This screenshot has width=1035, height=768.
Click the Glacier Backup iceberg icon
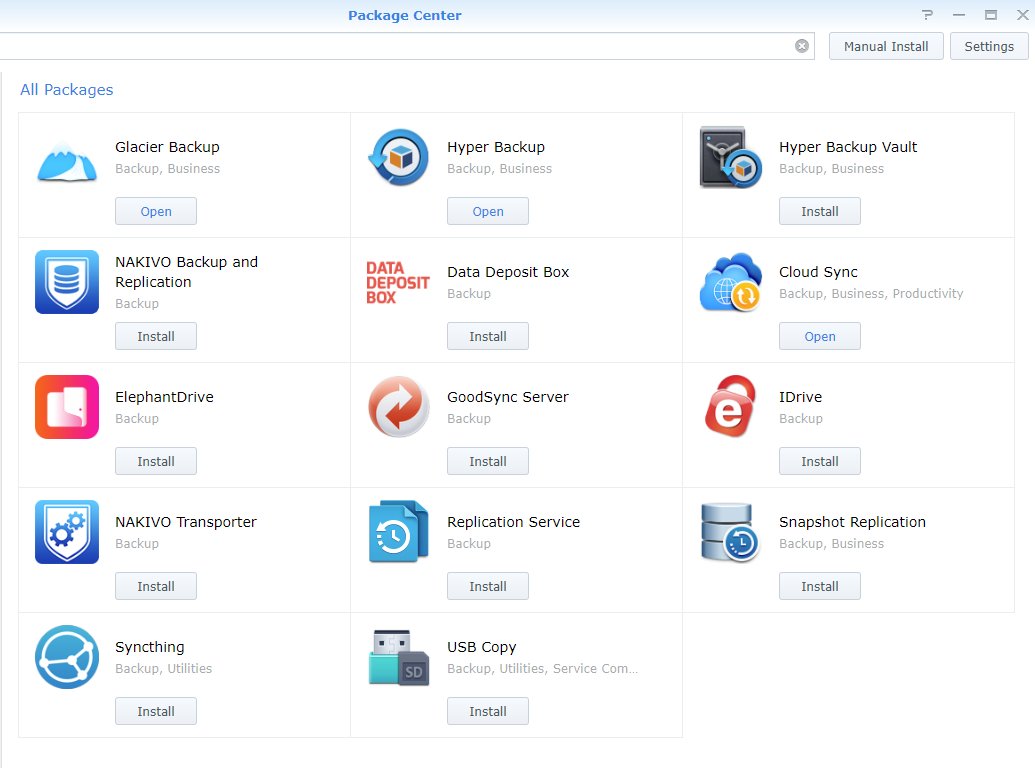pyautogui.click(x=67, y=162)
